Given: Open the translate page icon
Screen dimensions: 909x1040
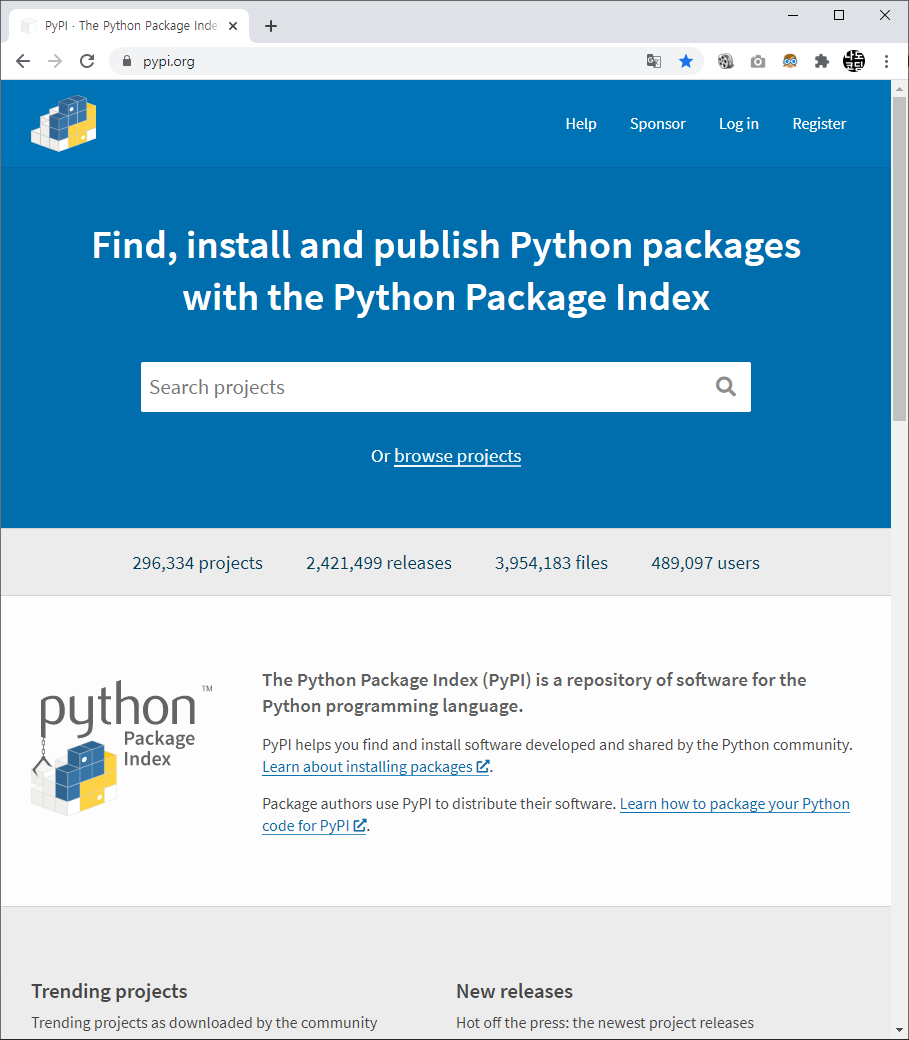Looking at the screenshot, I should point(654,61).
